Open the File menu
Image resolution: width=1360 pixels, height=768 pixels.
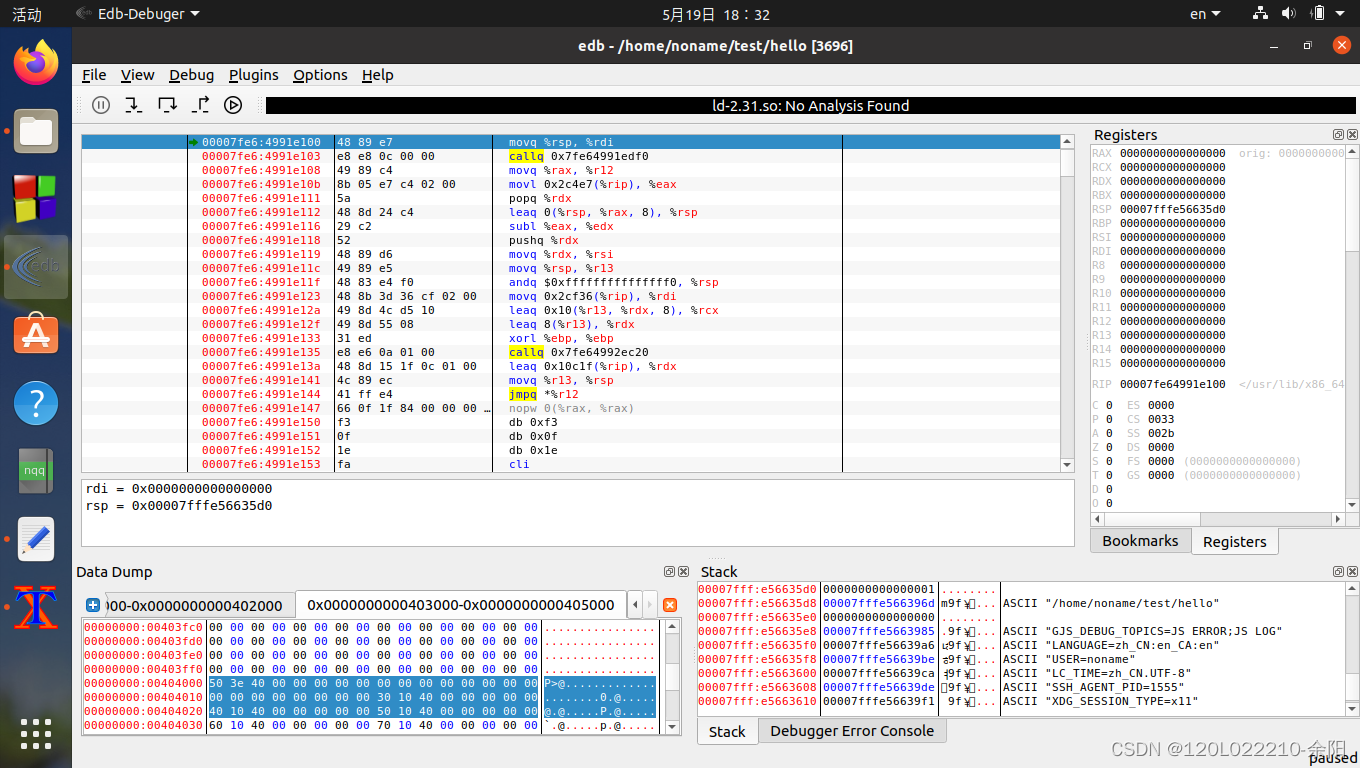pos(94,75)
